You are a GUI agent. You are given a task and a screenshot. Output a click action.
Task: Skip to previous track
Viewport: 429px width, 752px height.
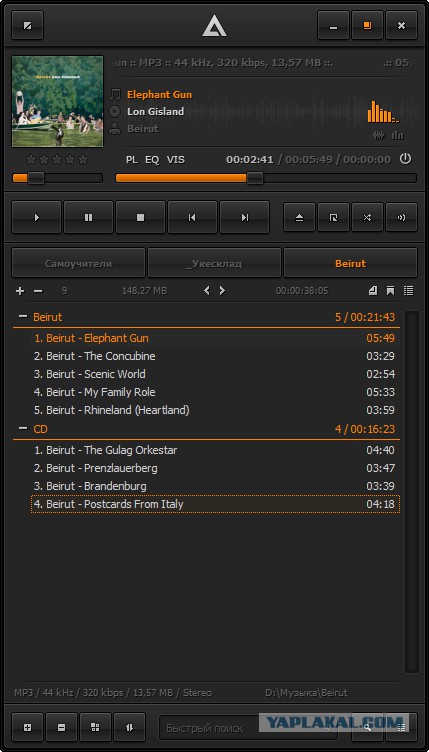[x=192, y=217]
